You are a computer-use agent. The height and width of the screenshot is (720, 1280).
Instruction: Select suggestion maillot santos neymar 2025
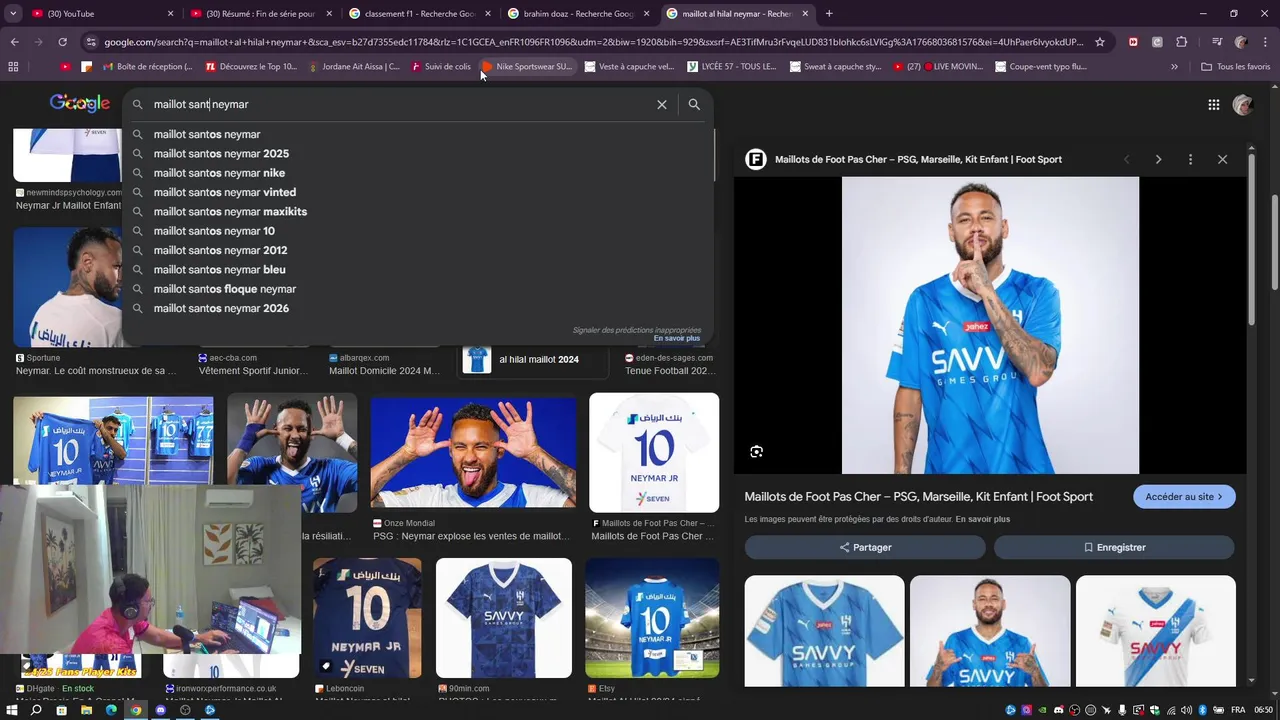point(418,153)
